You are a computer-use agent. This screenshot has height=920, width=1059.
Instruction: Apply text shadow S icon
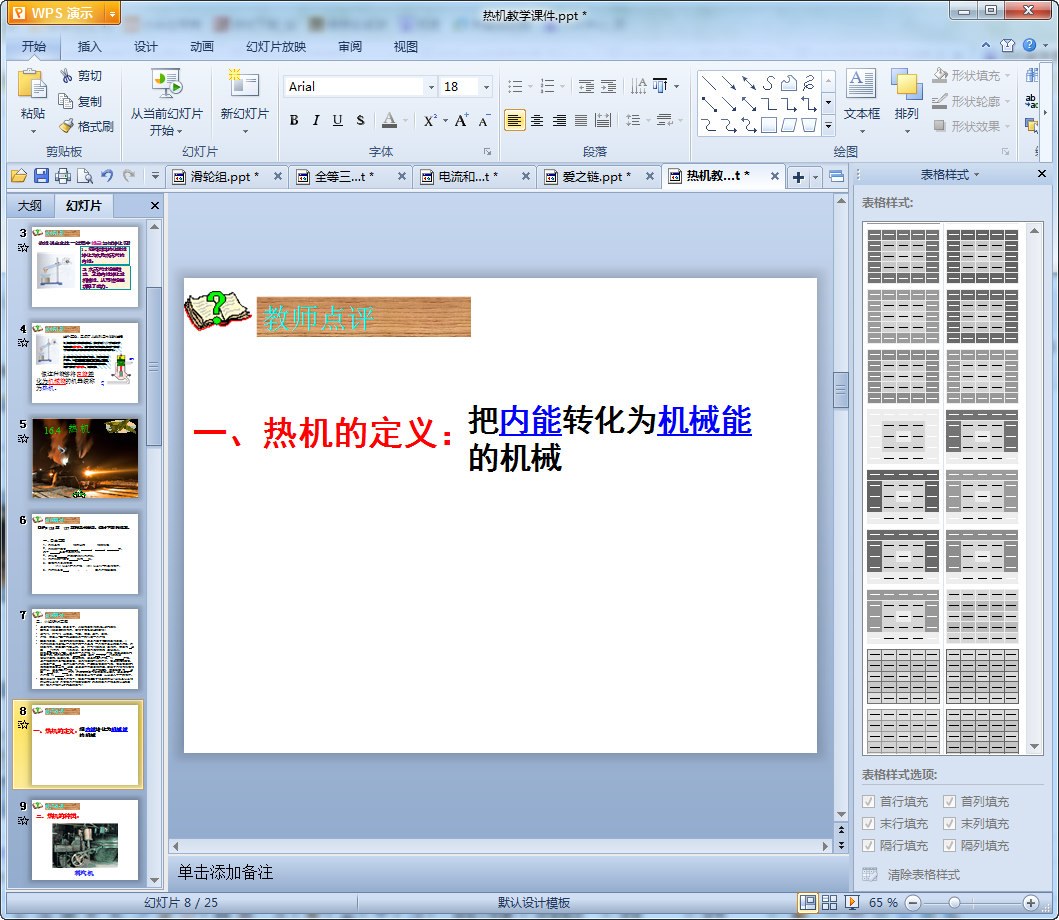(x=360, y=120)
